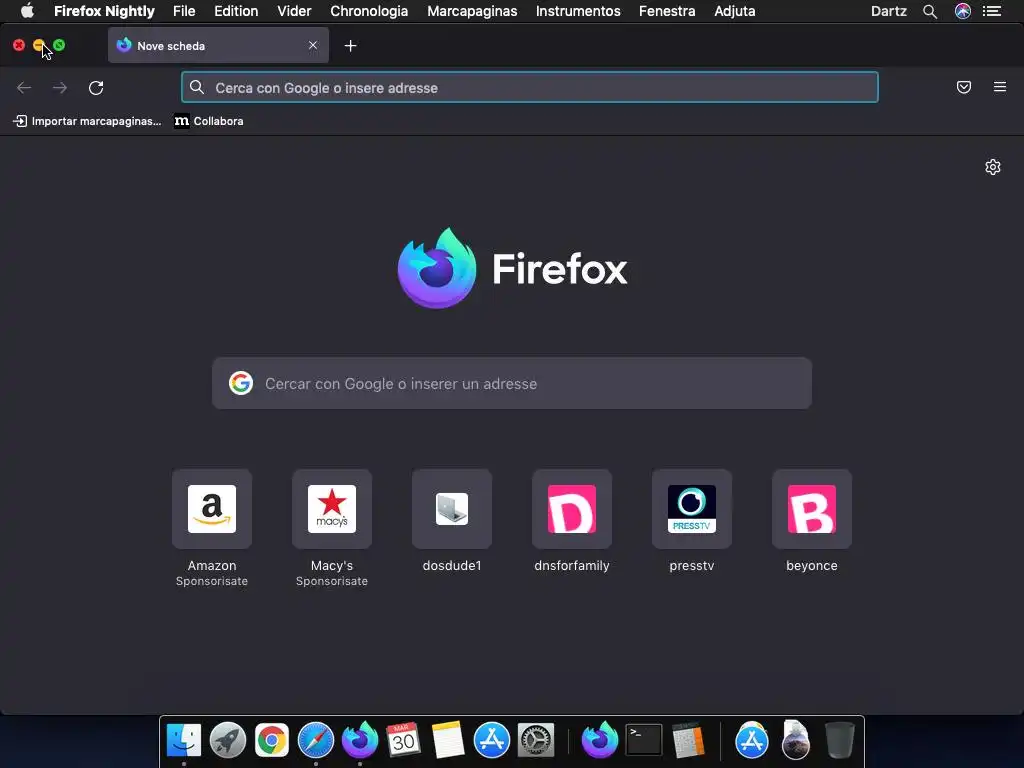Open the presstv shortcut tile
Screen dimensions: 1024x768
[x=692, y=509]
